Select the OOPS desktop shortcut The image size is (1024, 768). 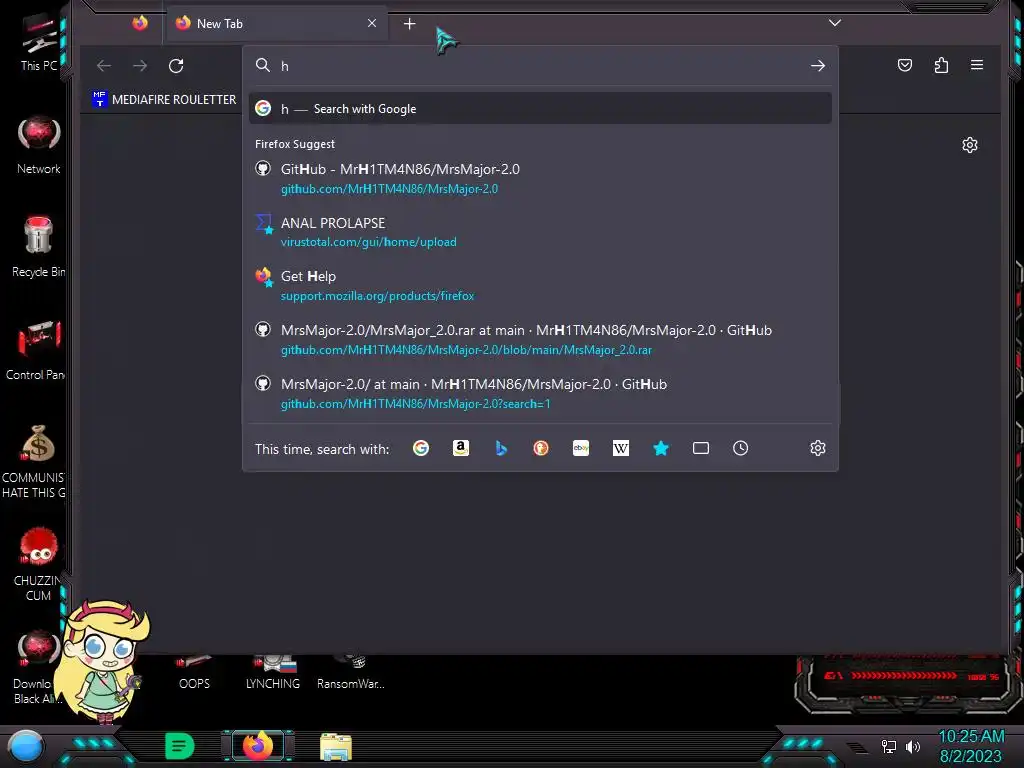194,675
